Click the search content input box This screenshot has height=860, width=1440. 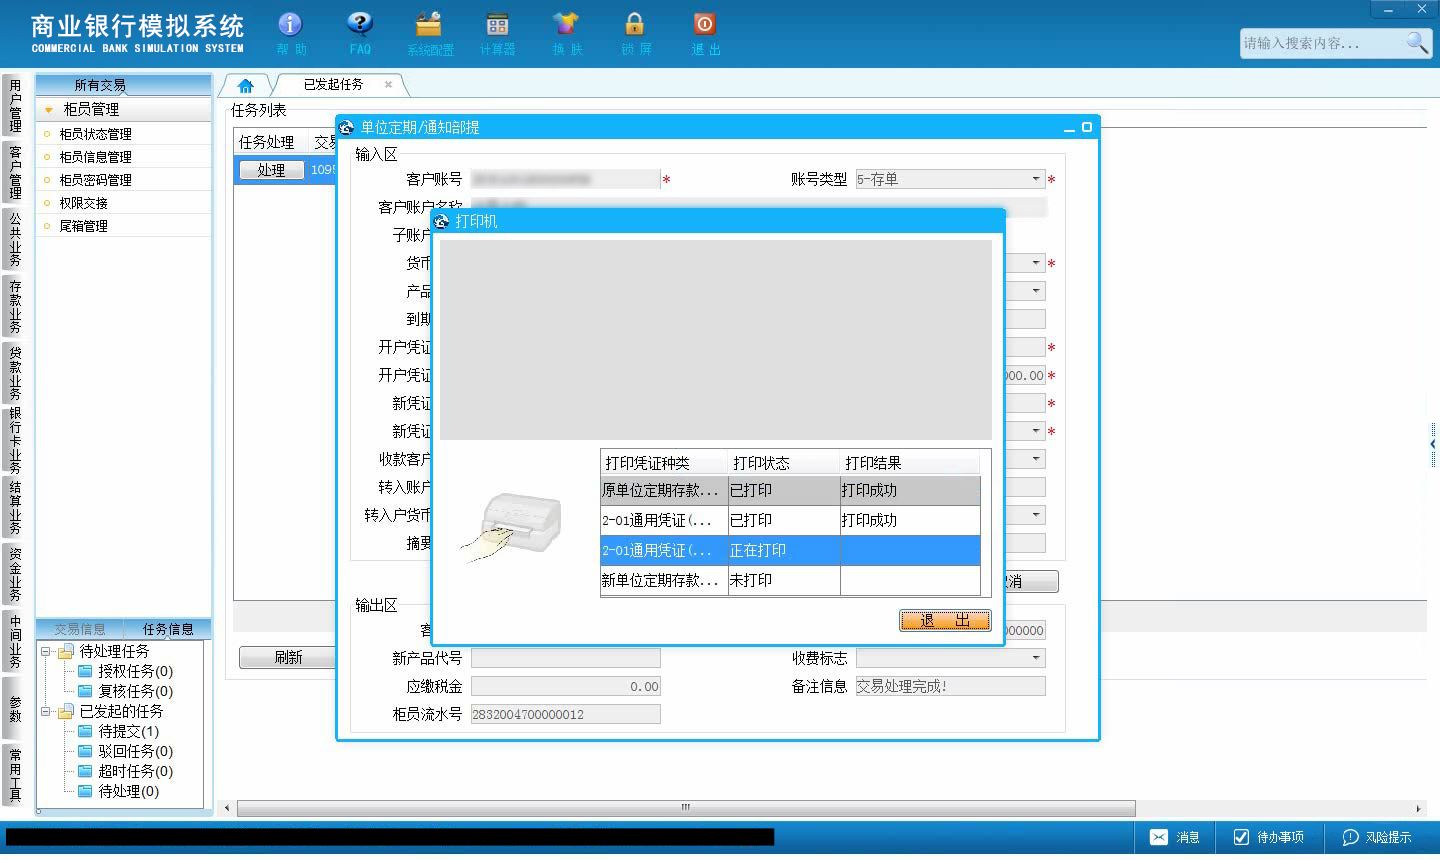(x=1322, y=43)
